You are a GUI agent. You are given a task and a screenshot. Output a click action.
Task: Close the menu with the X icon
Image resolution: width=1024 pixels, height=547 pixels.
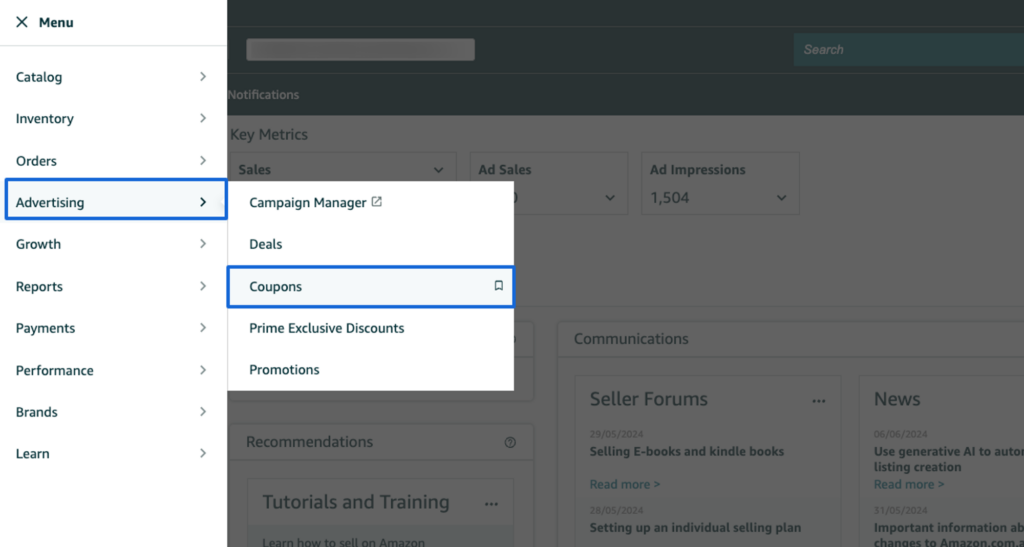point(22,22)
